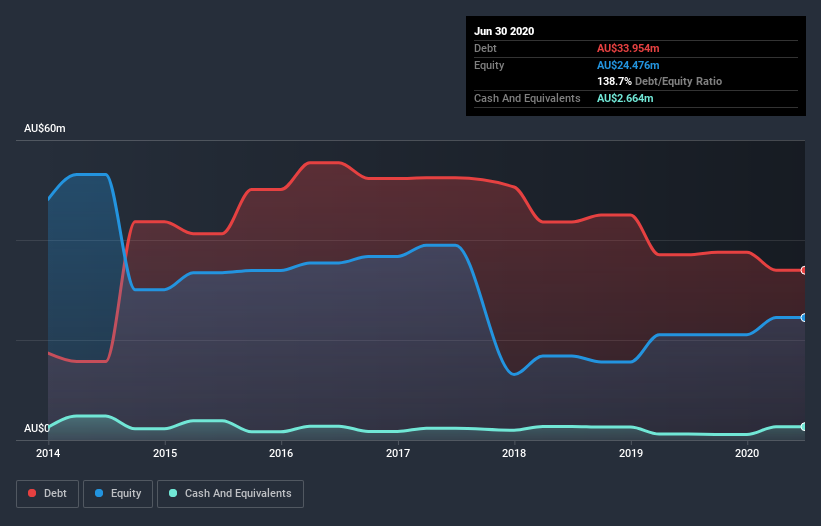Click the AU$0 y-axis label
The image size is (821, 526).
(x=37, y=428)
